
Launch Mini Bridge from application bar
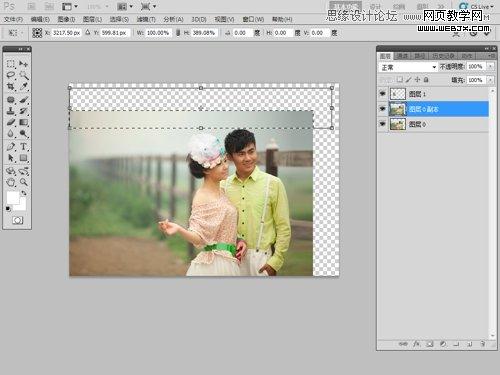click(49, 6)
